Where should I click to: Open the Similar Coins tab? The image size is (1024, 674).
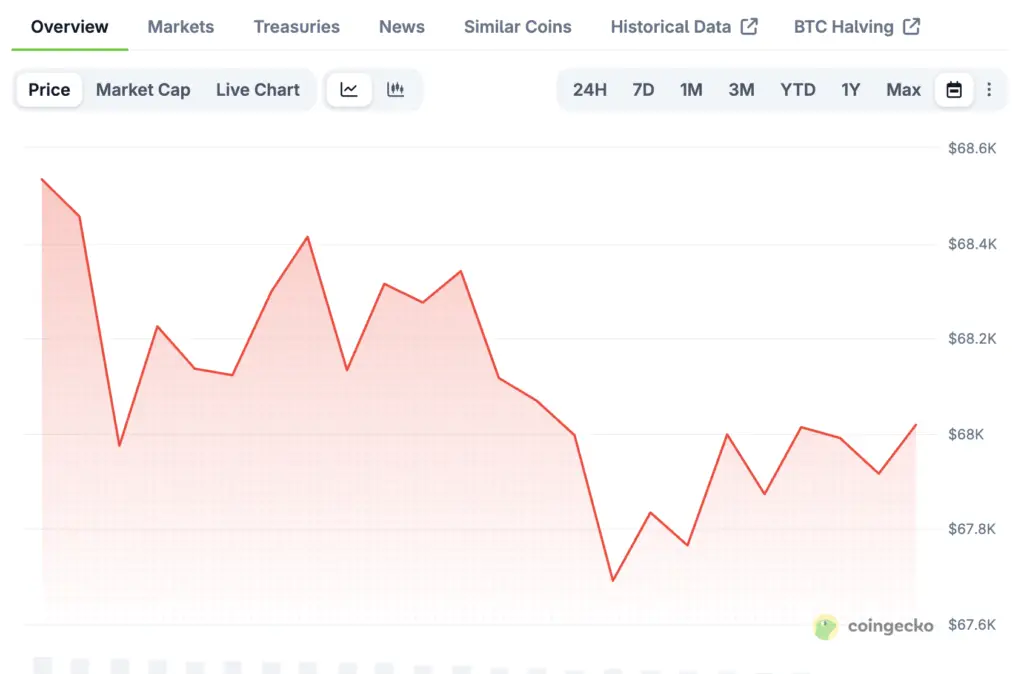pyautogui.click(x=518, y=27)
